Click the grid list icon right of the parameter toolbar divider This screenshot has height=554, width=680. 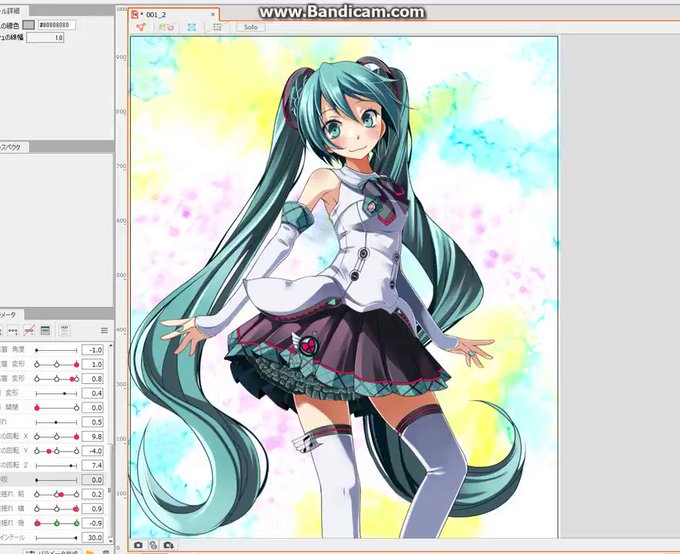point(65,331)
